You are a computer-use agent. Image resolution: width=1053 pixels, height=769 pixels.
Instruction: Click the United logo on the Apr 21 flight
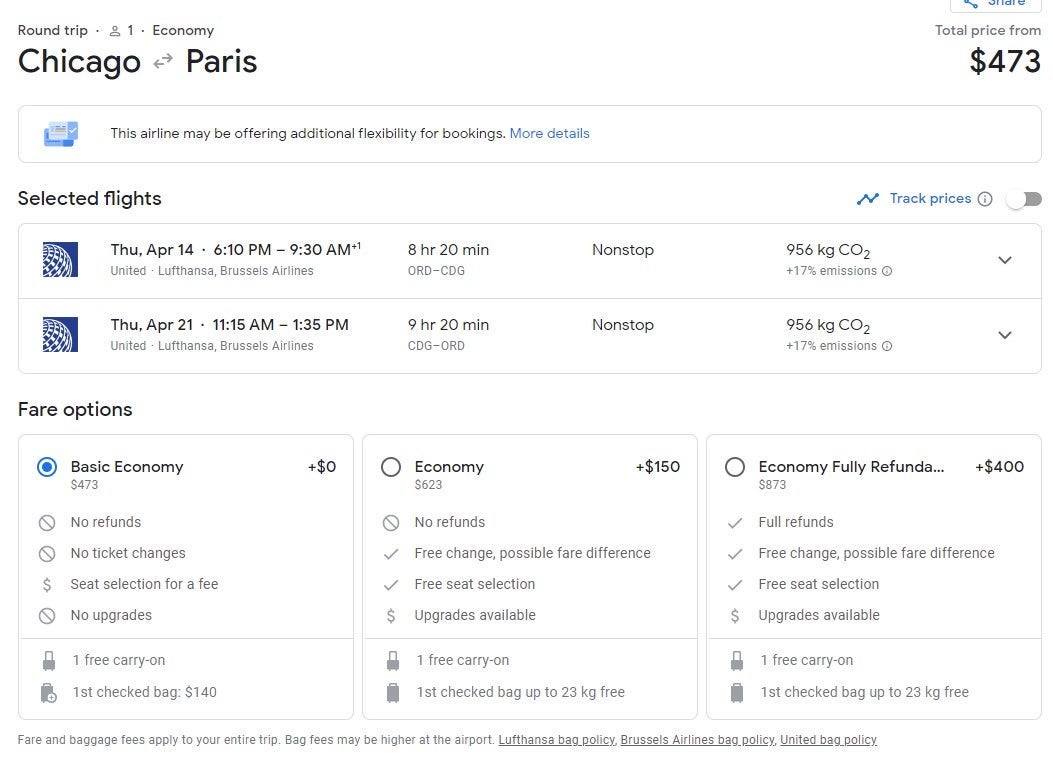pyautogui.click(x=60, y=335)
